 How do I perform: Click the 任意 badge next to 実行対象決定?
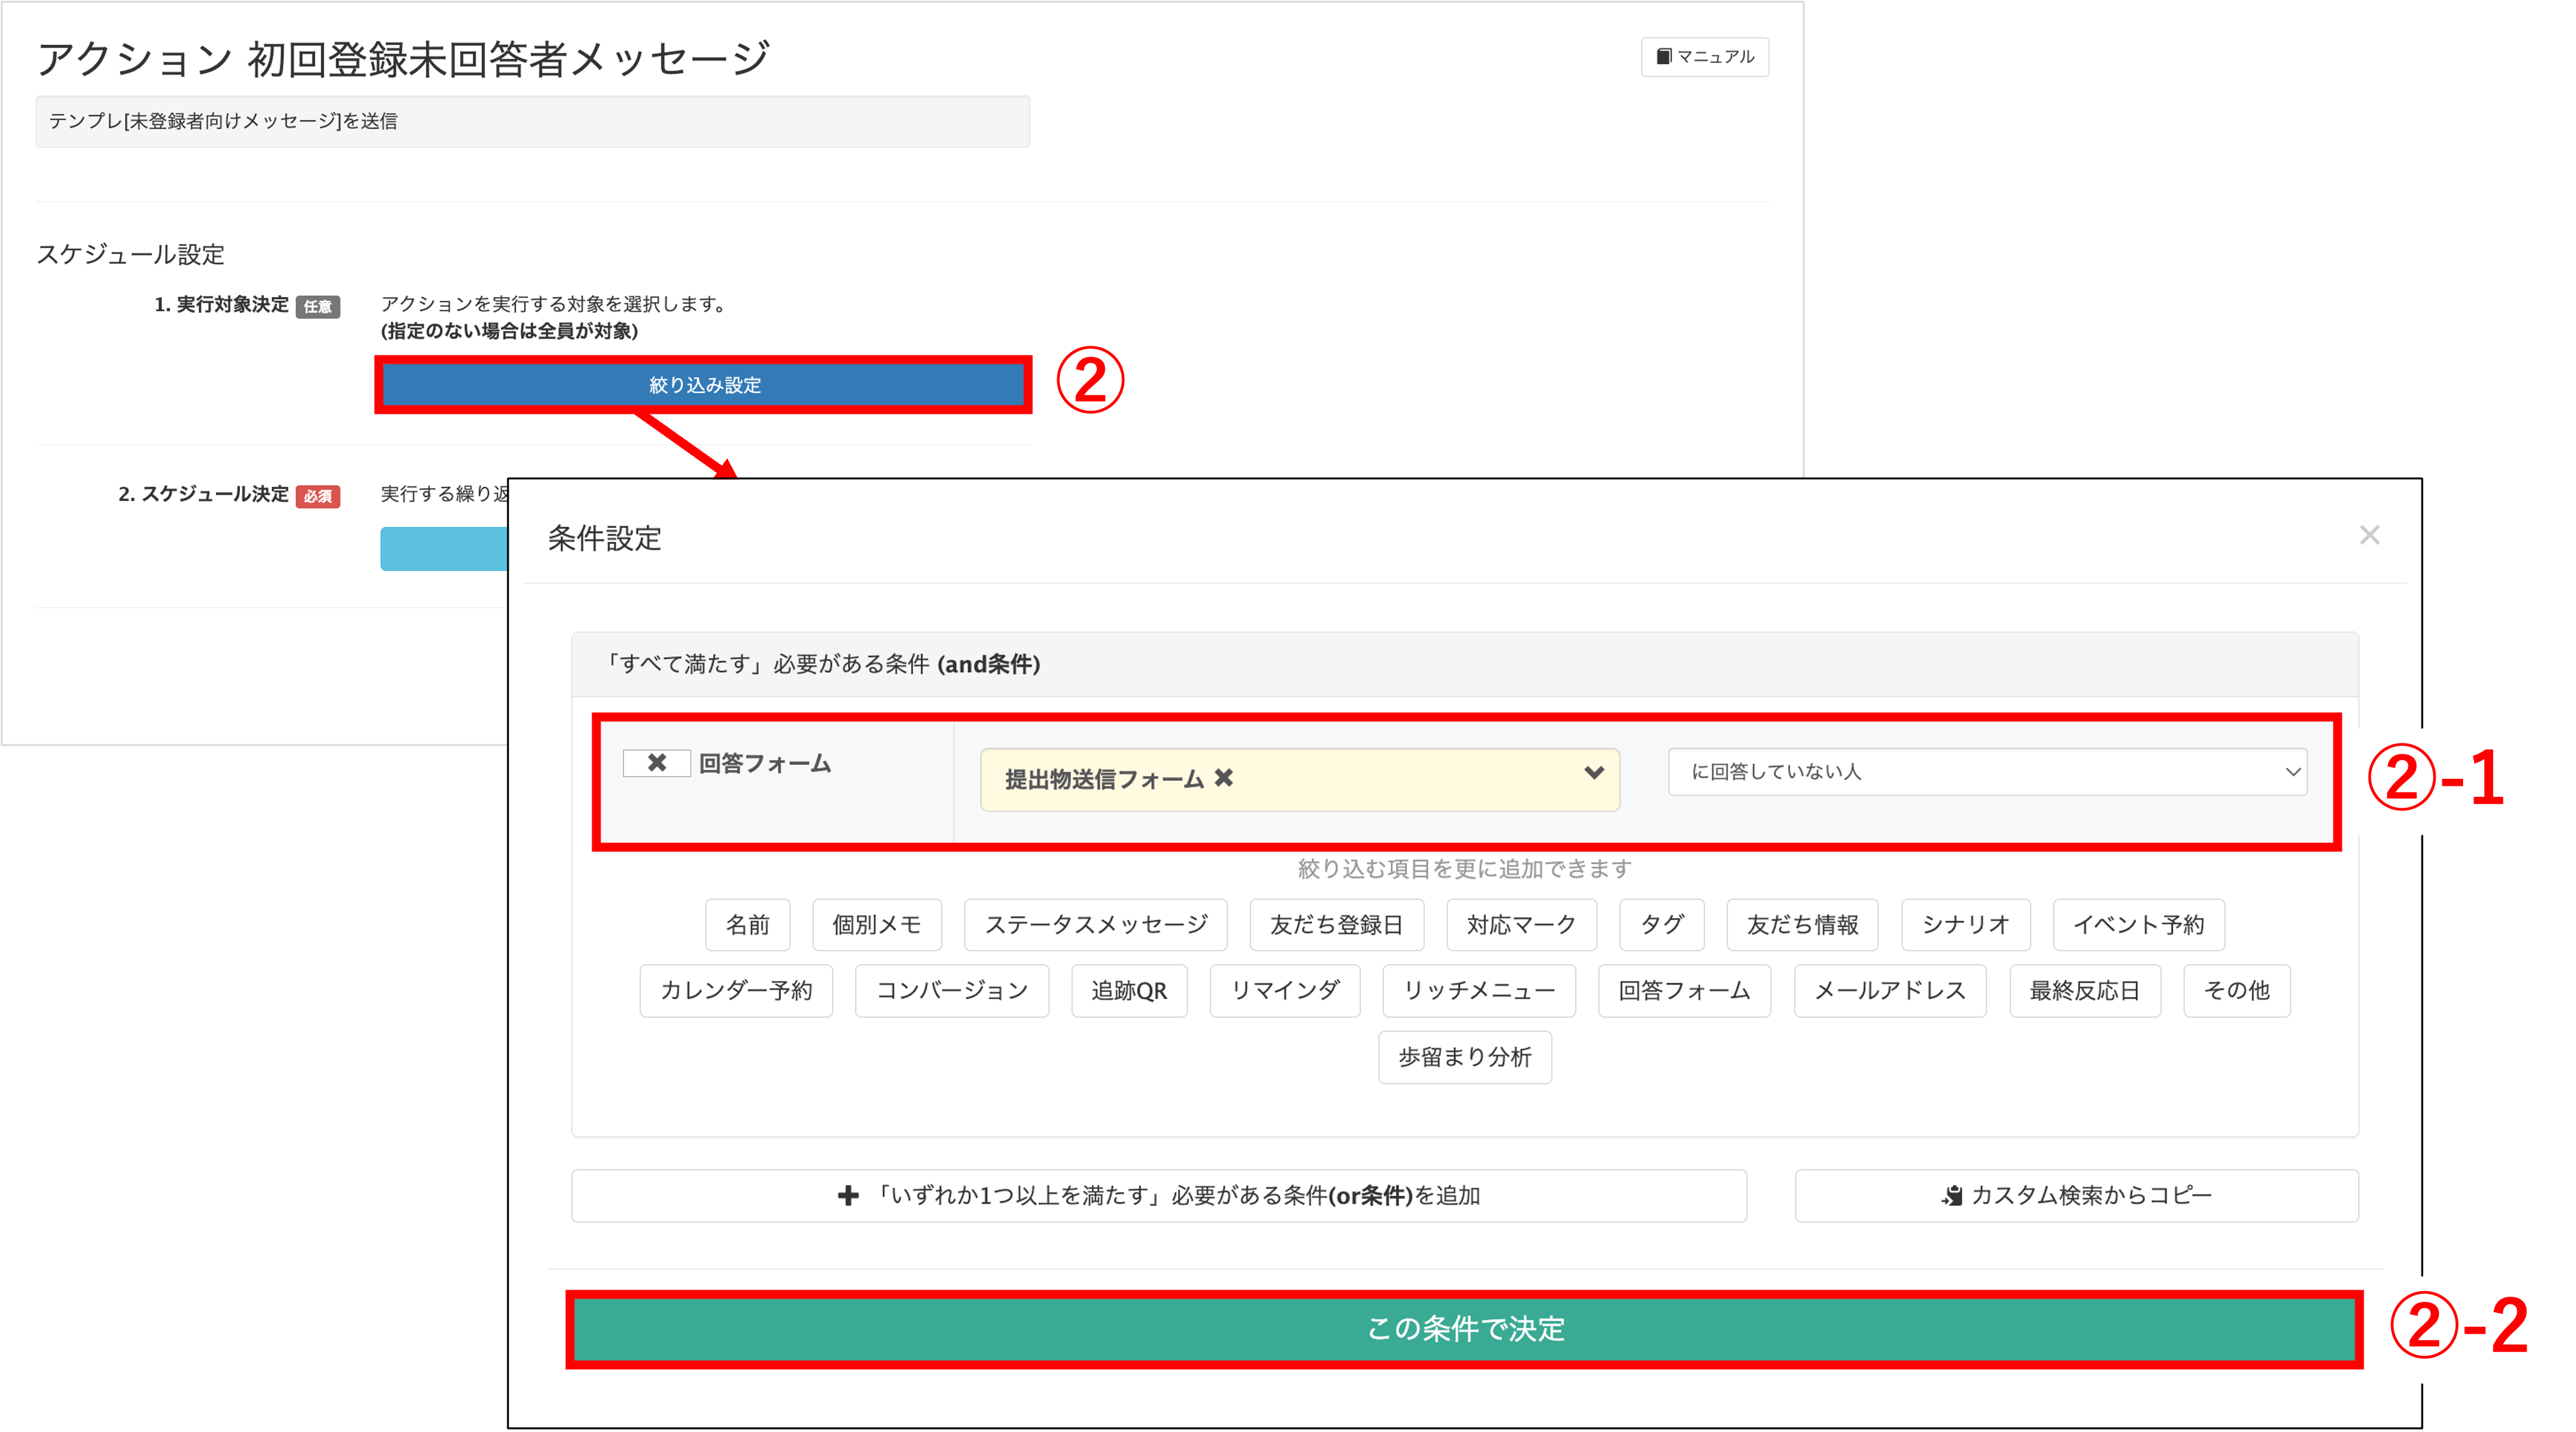[x=318, y=306]
